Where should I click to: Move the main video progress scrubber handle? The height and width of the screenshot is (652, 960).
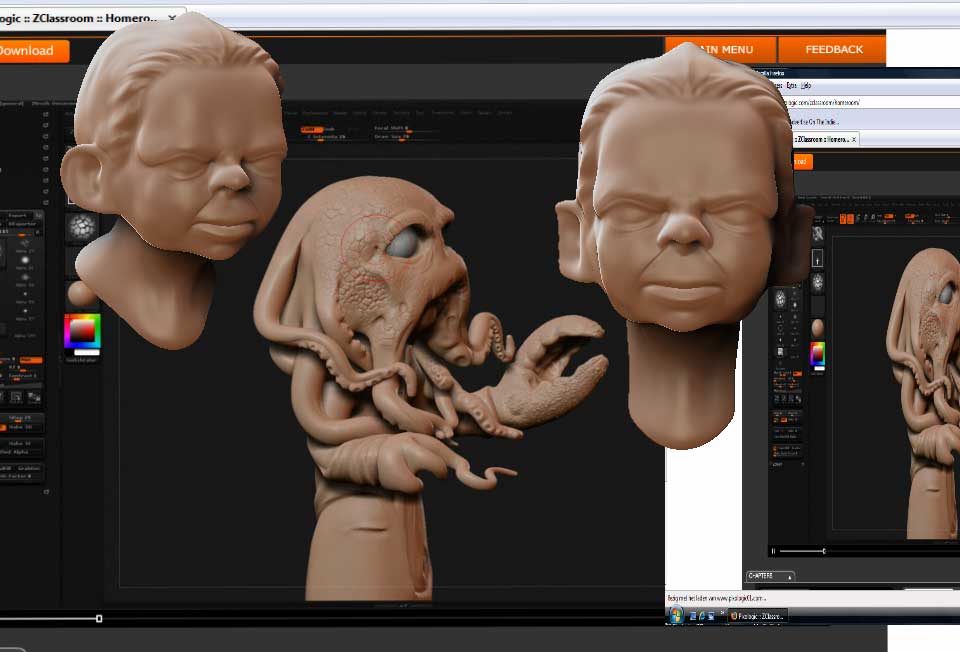click(x=99, y=619)
